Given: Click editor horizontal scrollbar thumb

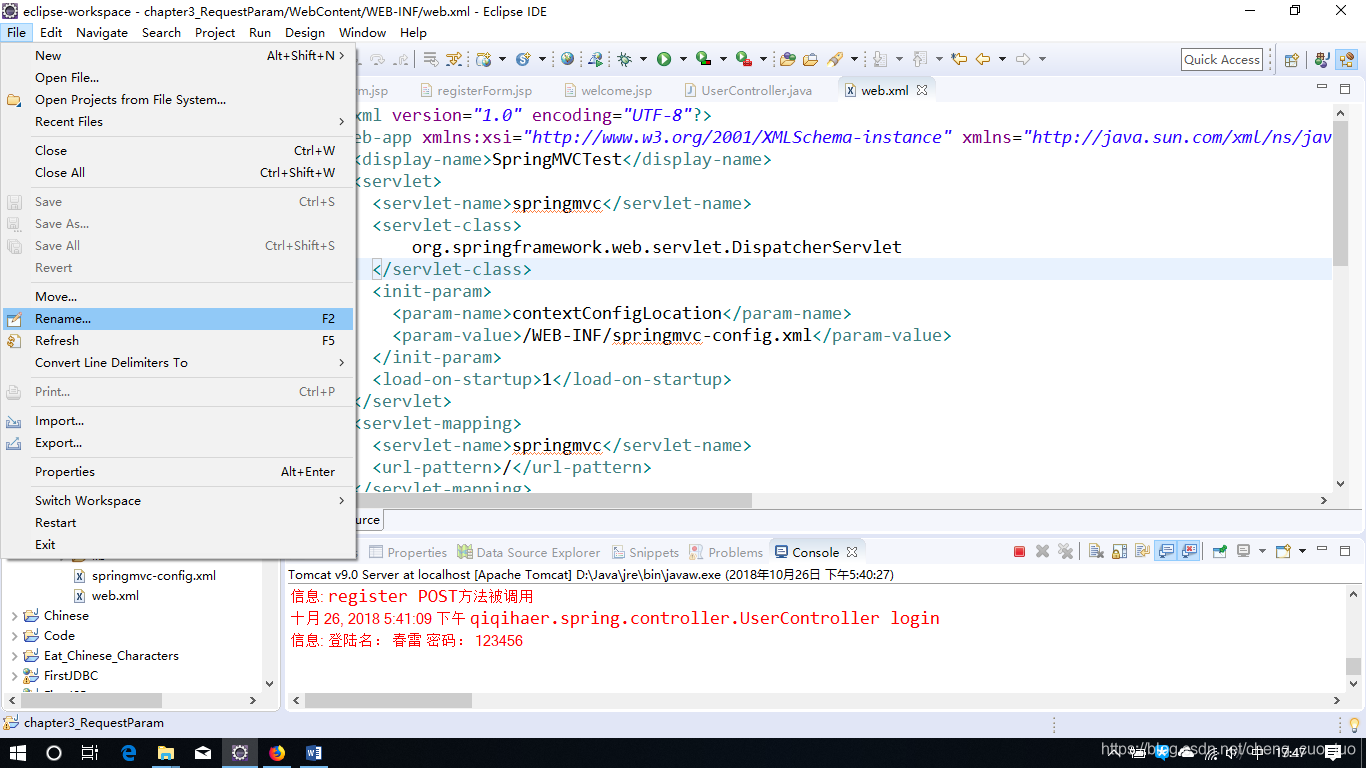Looking at the screenshot, I should coord(552,500).
